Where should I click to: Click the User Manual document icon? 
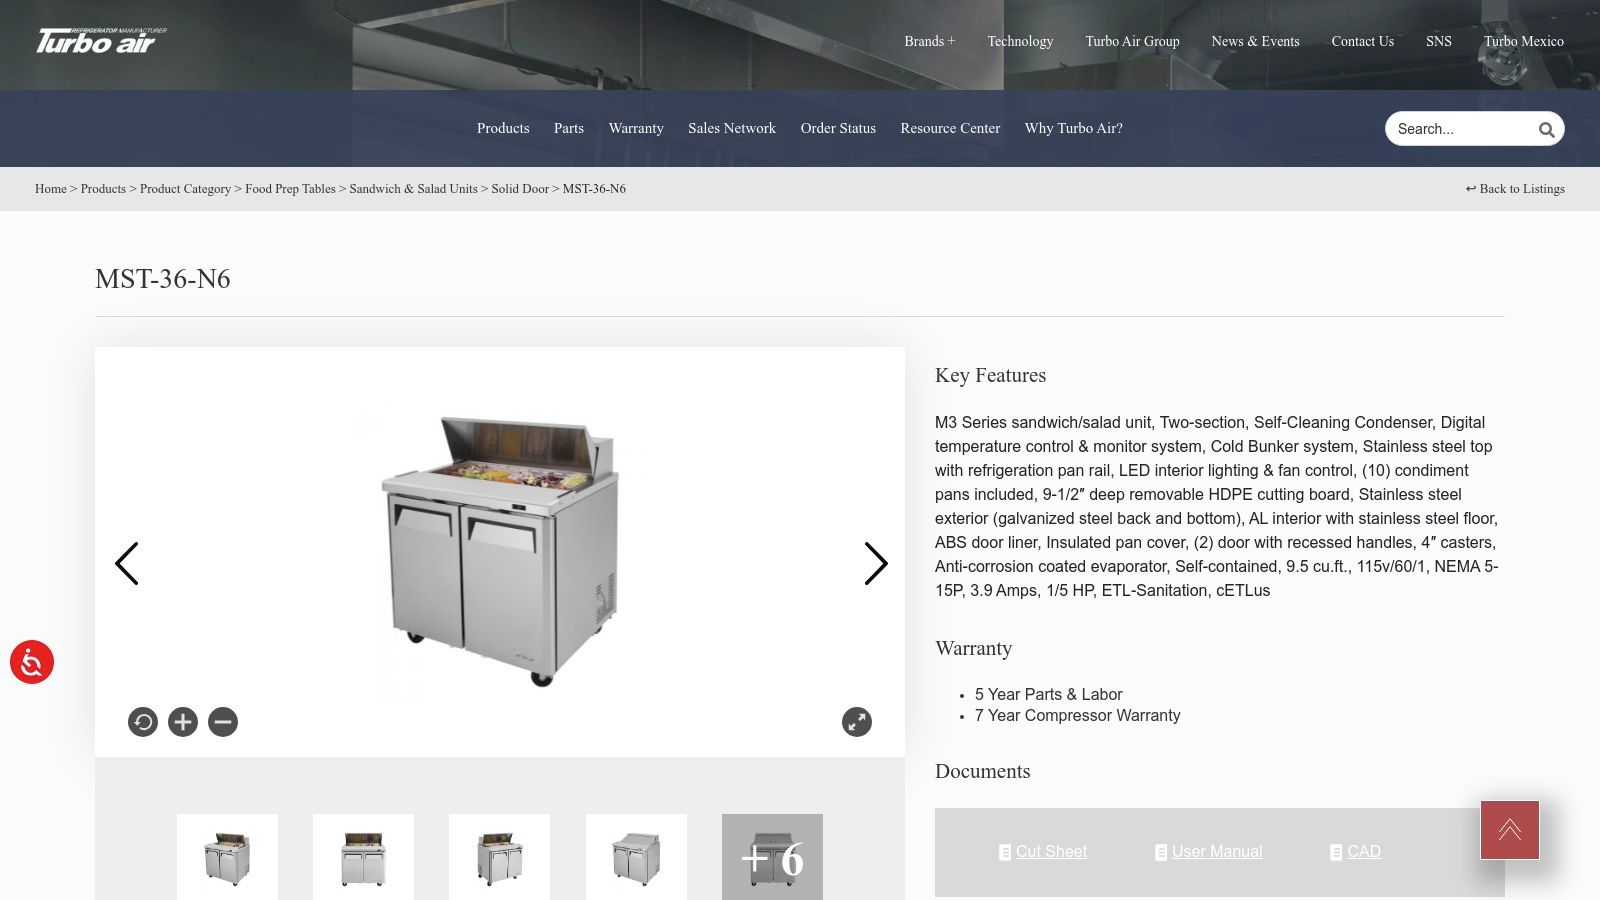pos(1161,853)
